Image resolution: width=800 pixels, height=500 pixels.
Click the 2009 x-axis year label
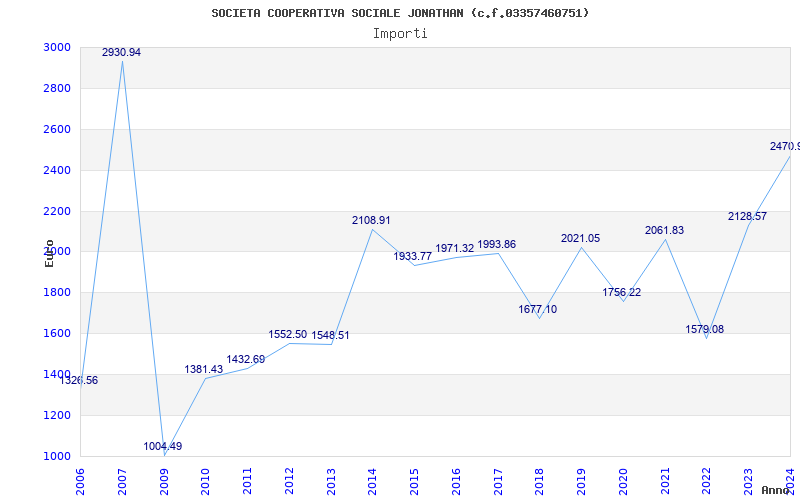164,482
